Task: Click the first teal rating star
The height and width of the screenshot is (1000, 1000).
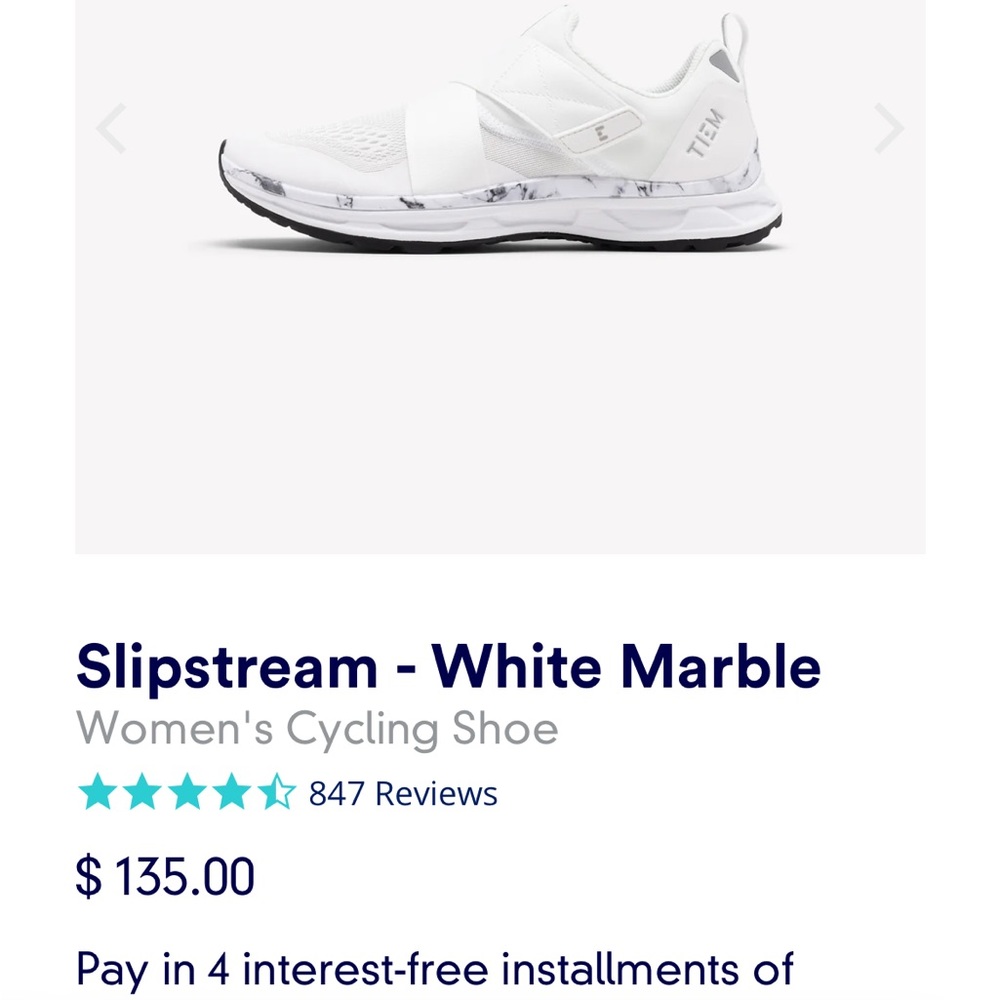Action: [x=98, y=791]
